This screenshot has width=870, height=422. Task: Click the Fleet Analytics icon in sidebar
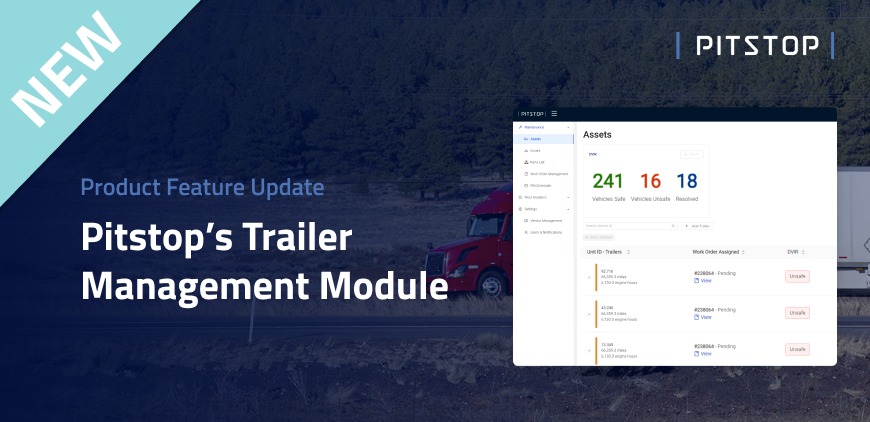[x=520, y=197]
